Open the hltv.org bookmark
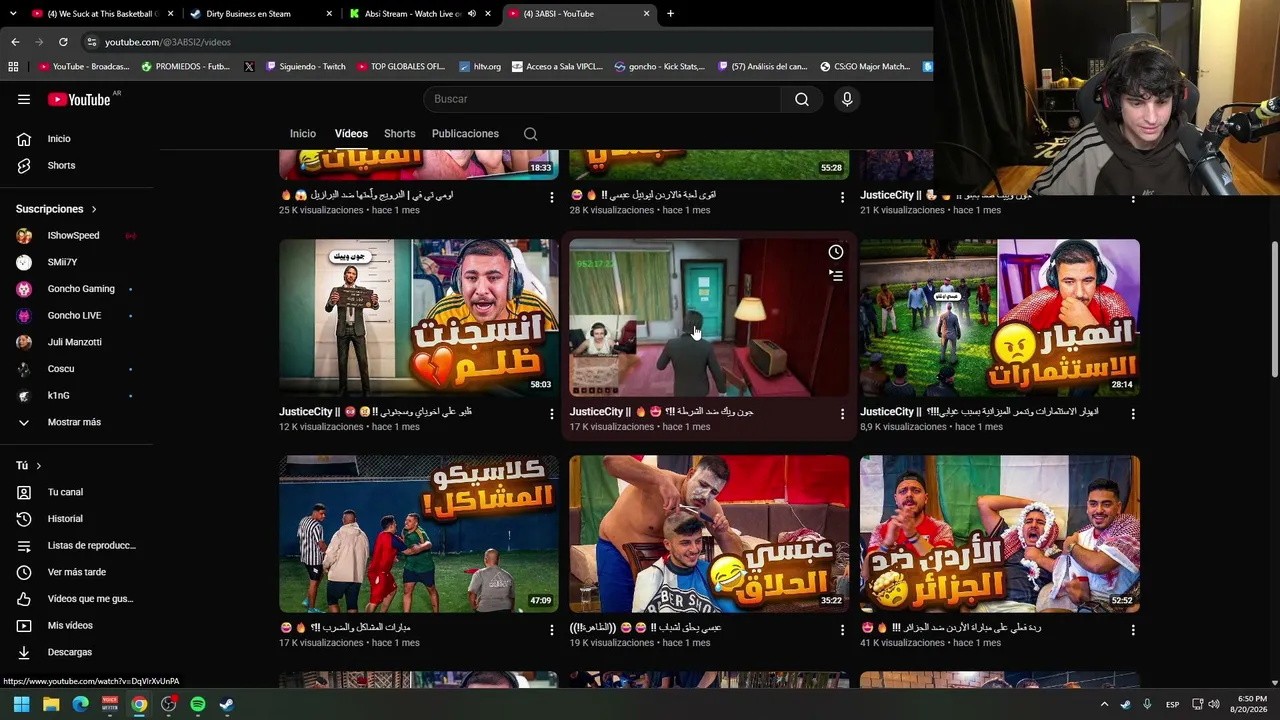 480,67
